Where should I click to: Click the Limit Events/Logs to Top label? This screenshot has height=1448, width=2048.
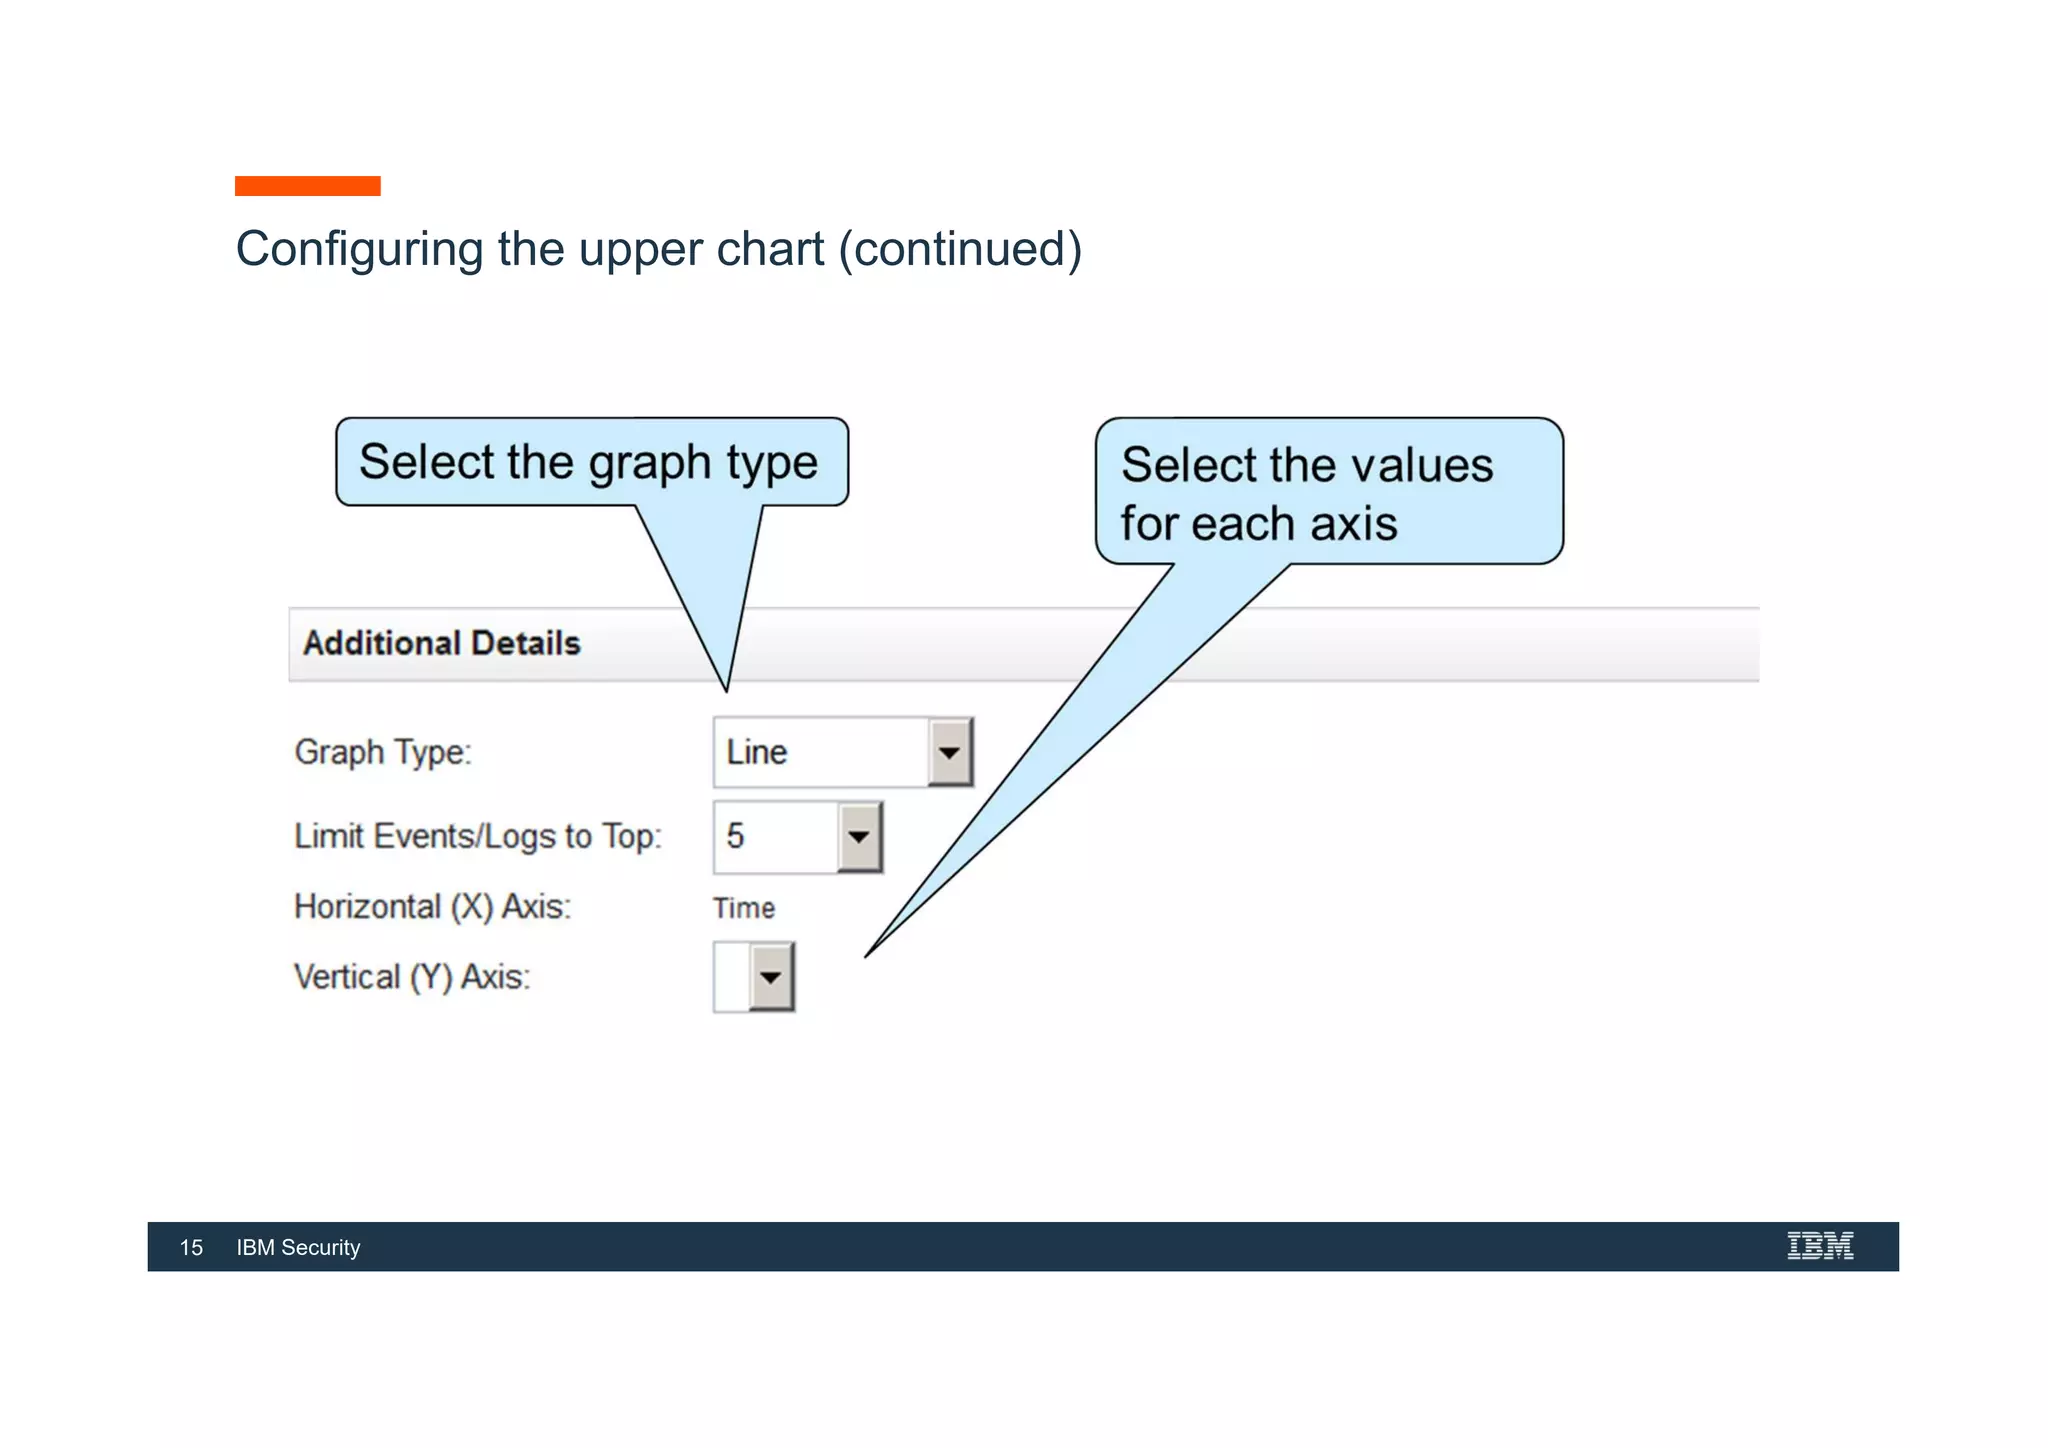point(478,836)
